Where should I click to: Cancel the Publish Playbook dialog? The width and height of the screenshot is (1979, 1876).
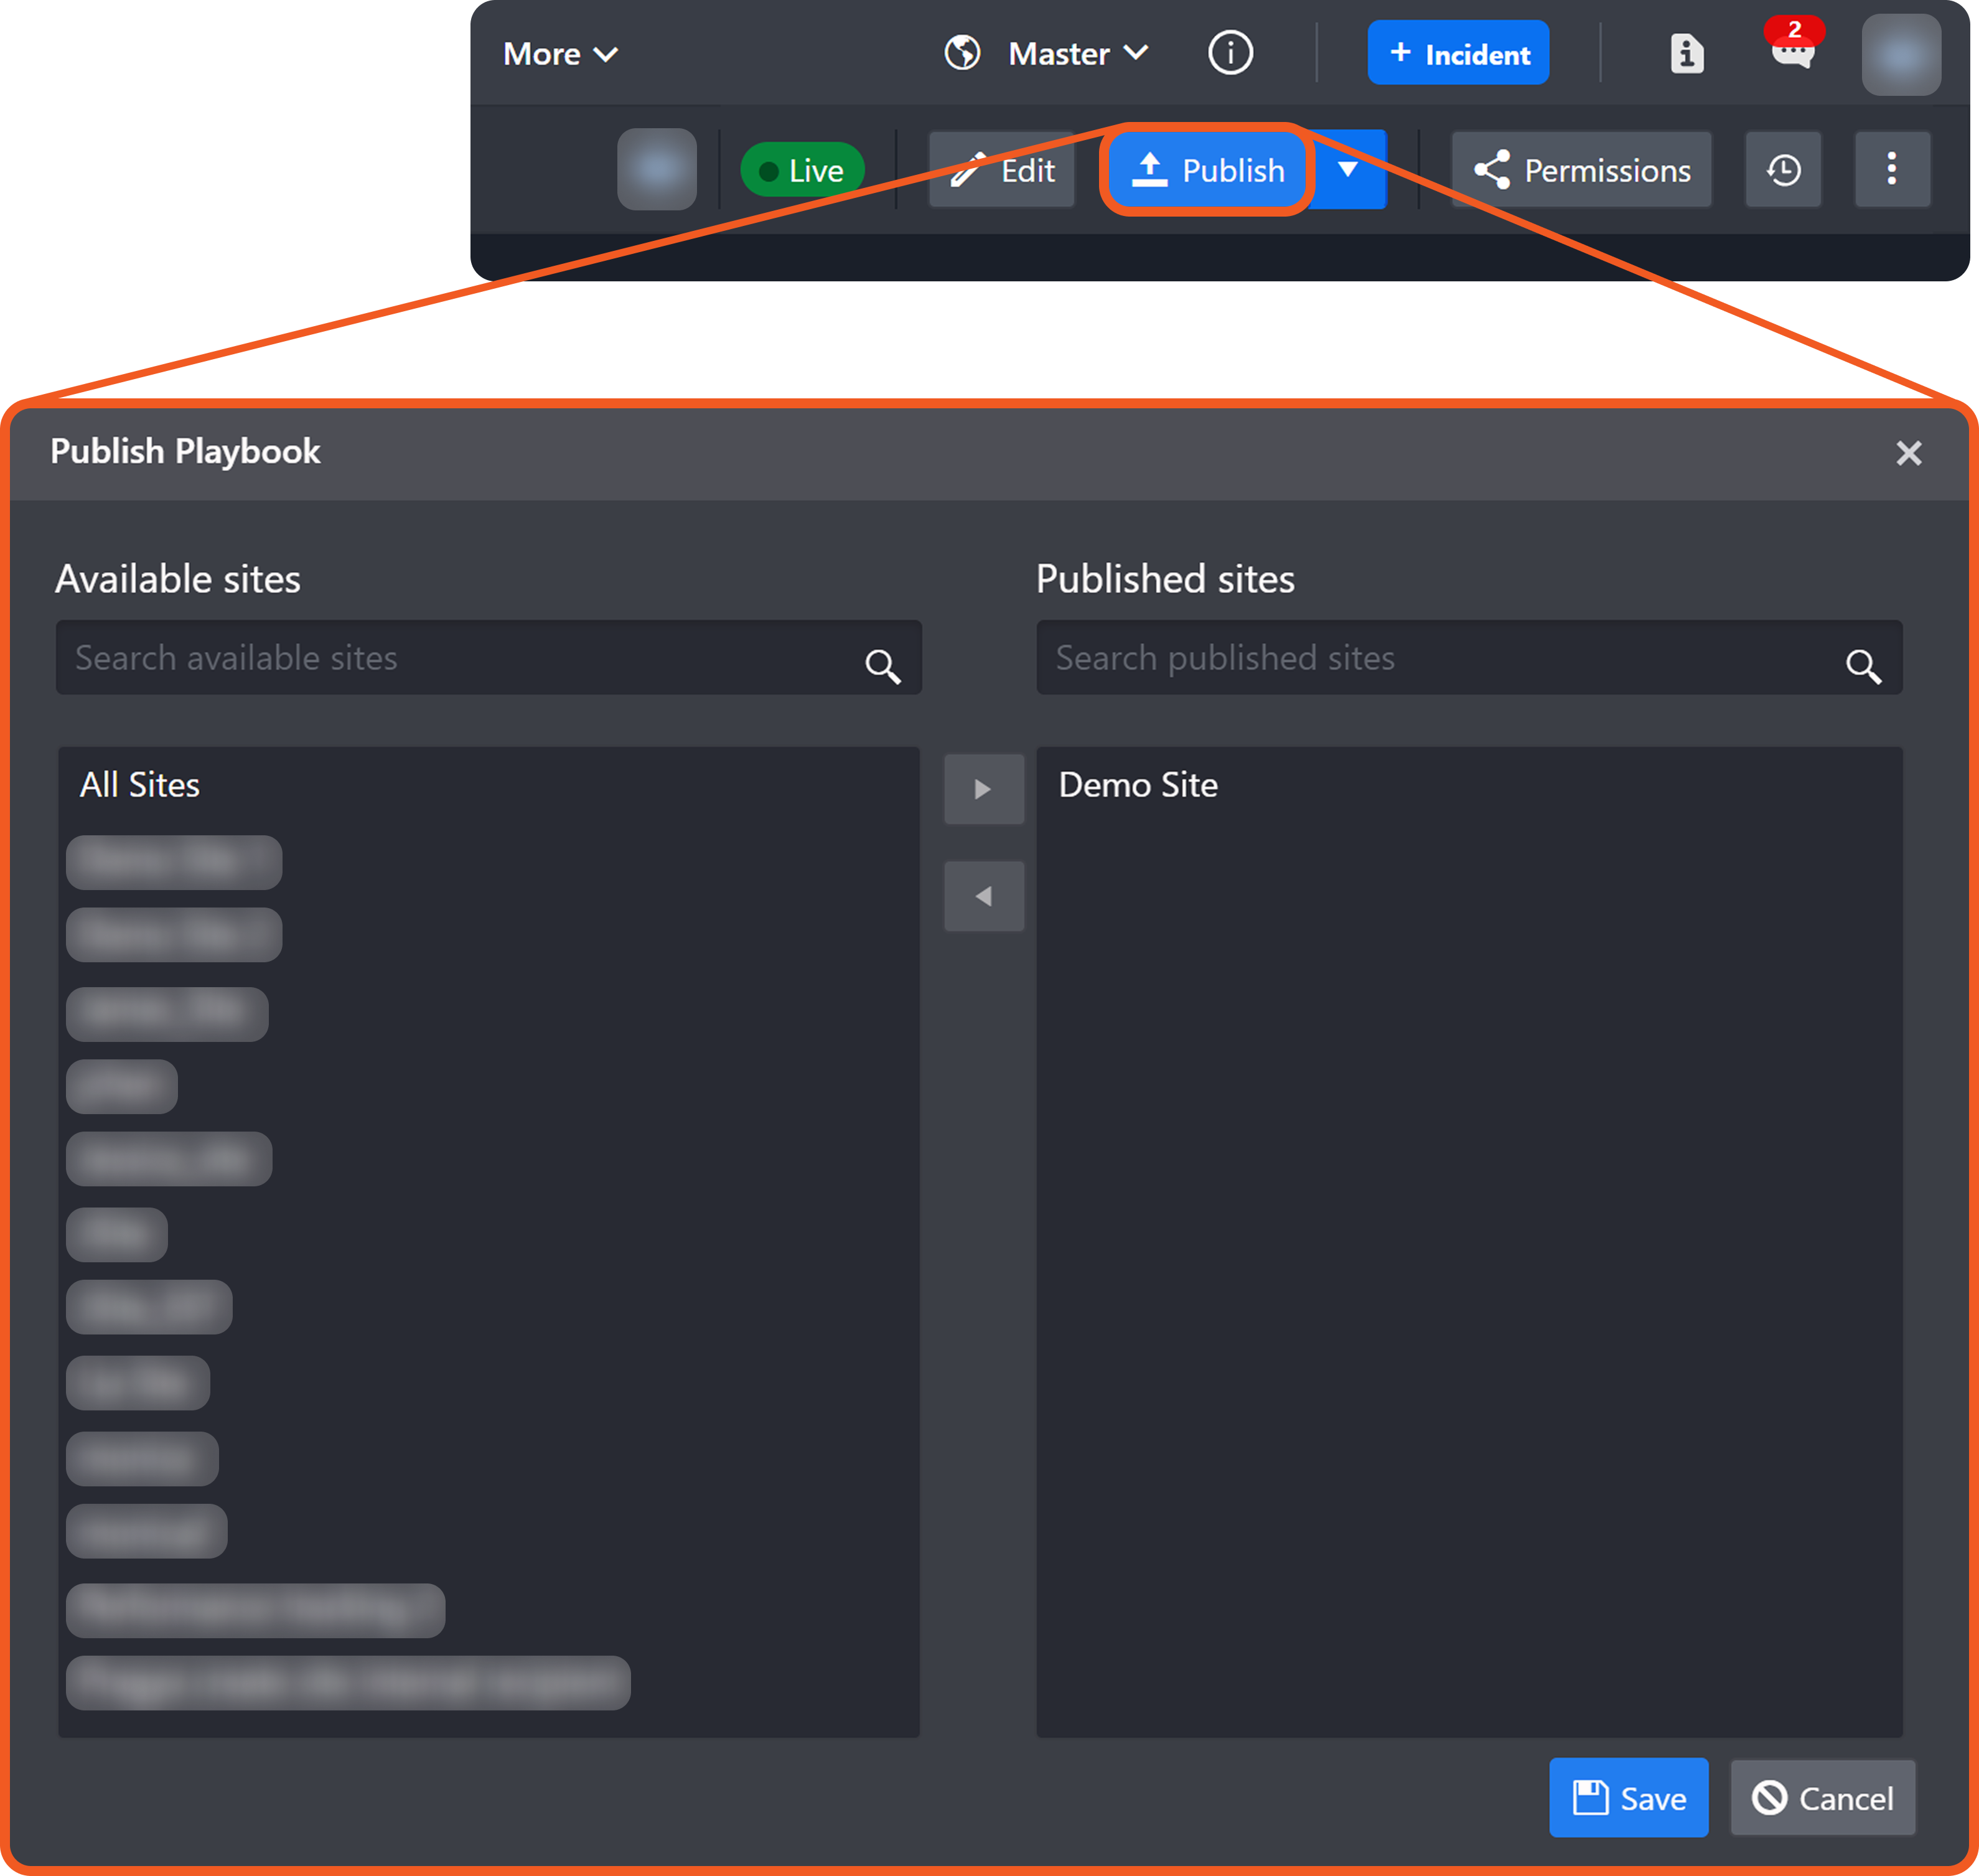1822,1798
